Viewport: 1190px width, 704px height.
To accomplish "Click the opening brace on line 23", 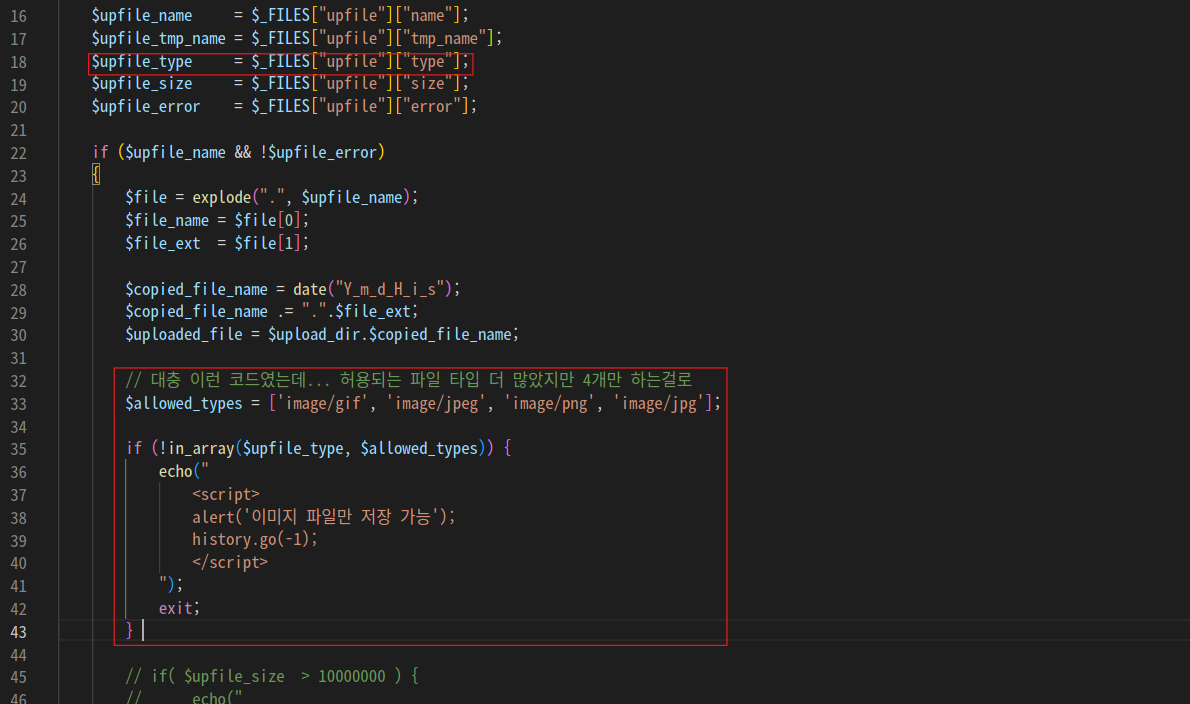I will (x=96, y=175).
